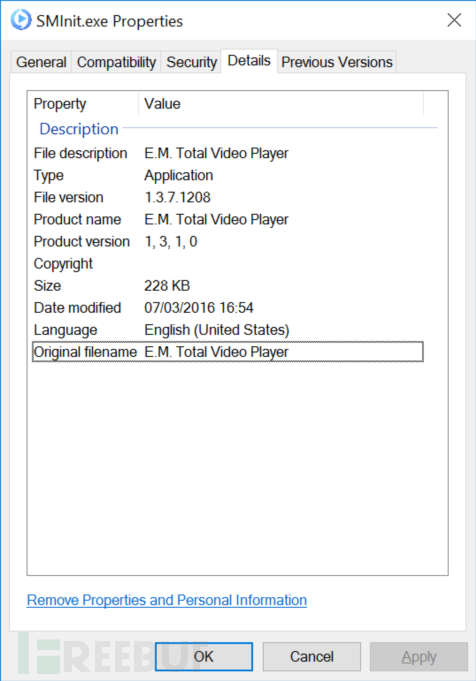
Task: Select the Language property row
Action: 228,331
